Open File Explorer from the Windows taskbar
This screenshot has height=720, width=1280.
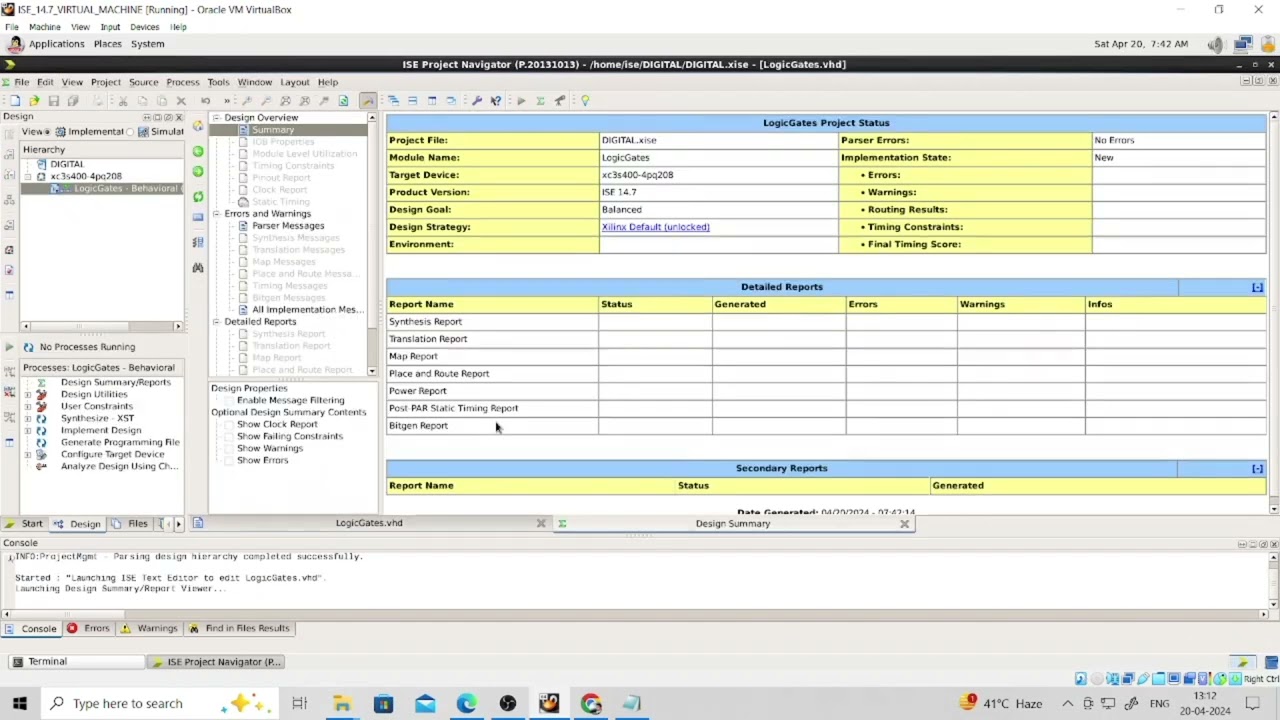(342, 704)
